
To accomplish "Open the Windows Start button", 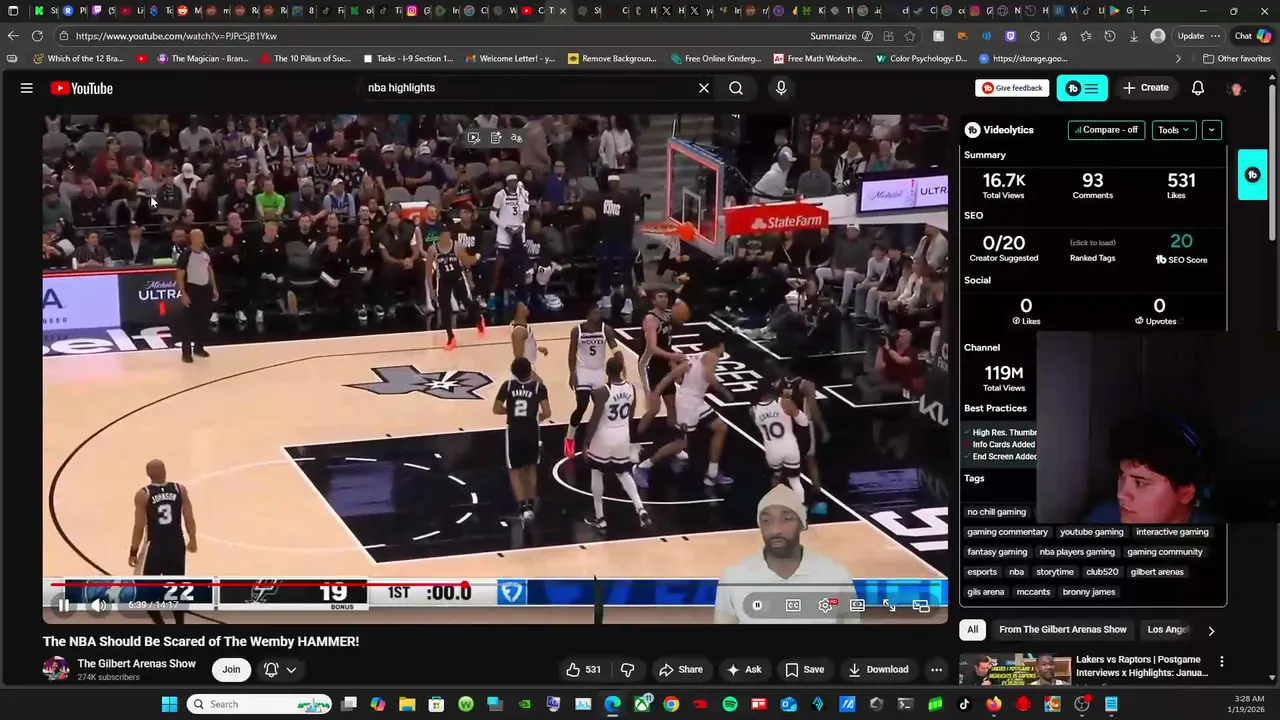I will [x=169, y=704].
